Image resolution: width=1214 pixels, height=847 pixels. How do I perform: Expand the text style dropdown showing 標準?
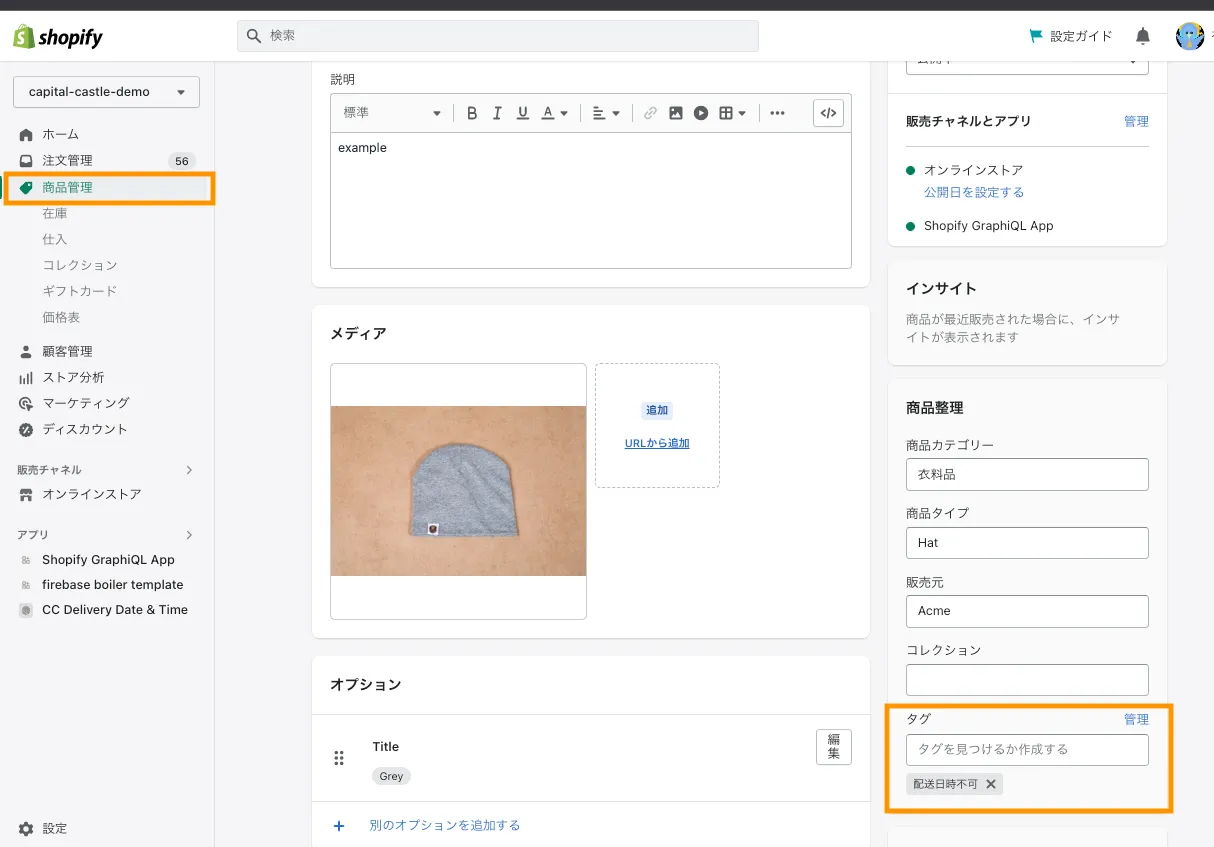391,112
